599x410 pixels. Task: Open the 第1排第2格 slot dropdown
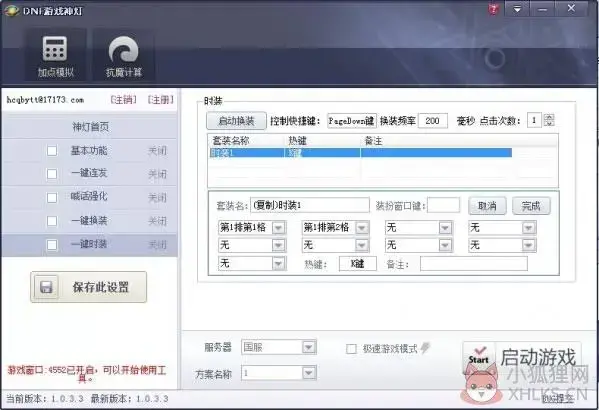coord(362,228)
